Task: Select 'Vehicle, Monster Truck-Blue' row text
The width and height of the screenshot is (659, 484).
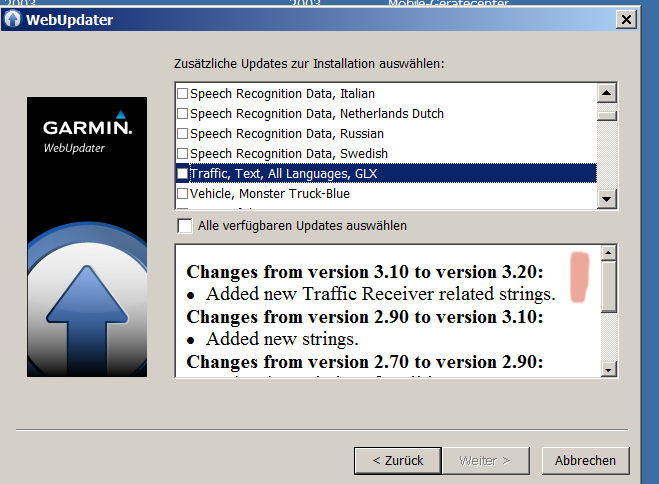Action: 270,194
